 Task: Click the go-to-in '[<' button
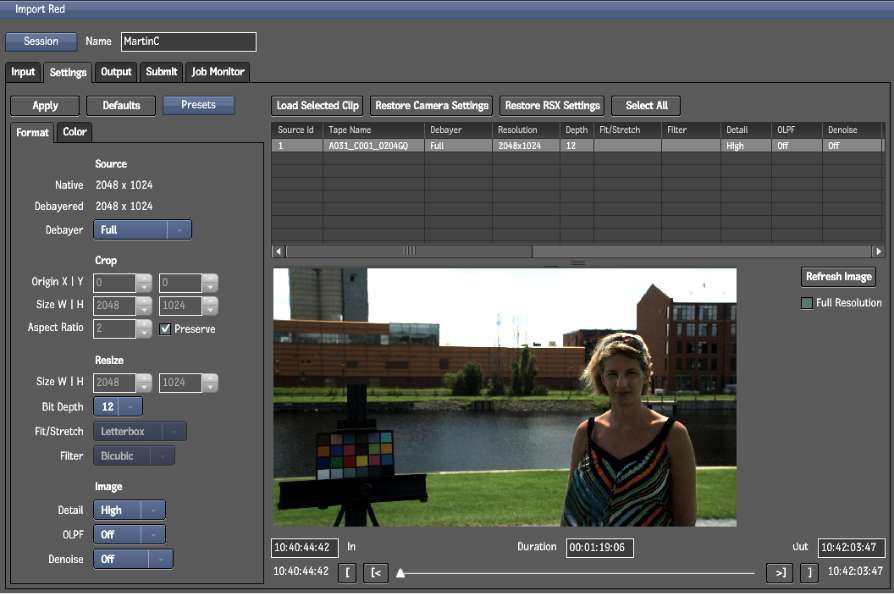click(376, 572)
